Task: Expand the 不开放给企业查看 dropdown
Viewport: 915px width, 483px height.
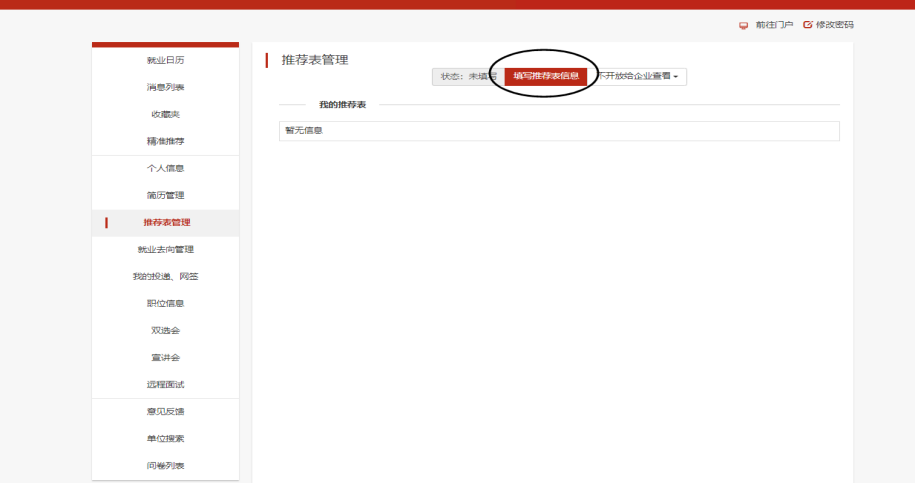Action: [x=637, y=76]
